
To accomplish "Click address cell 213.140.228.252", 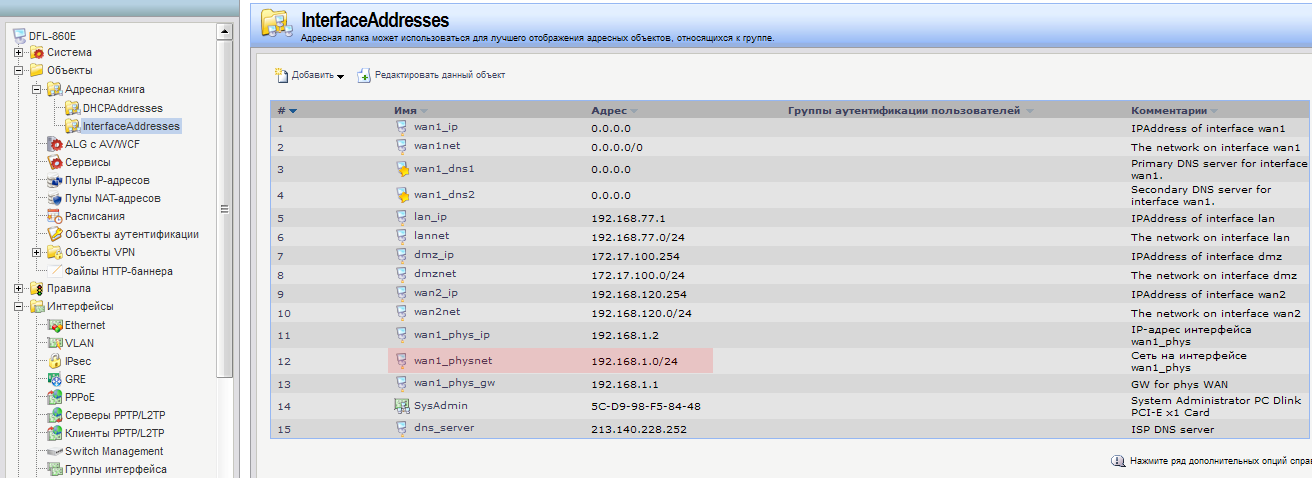I will (x=640, y=429).
